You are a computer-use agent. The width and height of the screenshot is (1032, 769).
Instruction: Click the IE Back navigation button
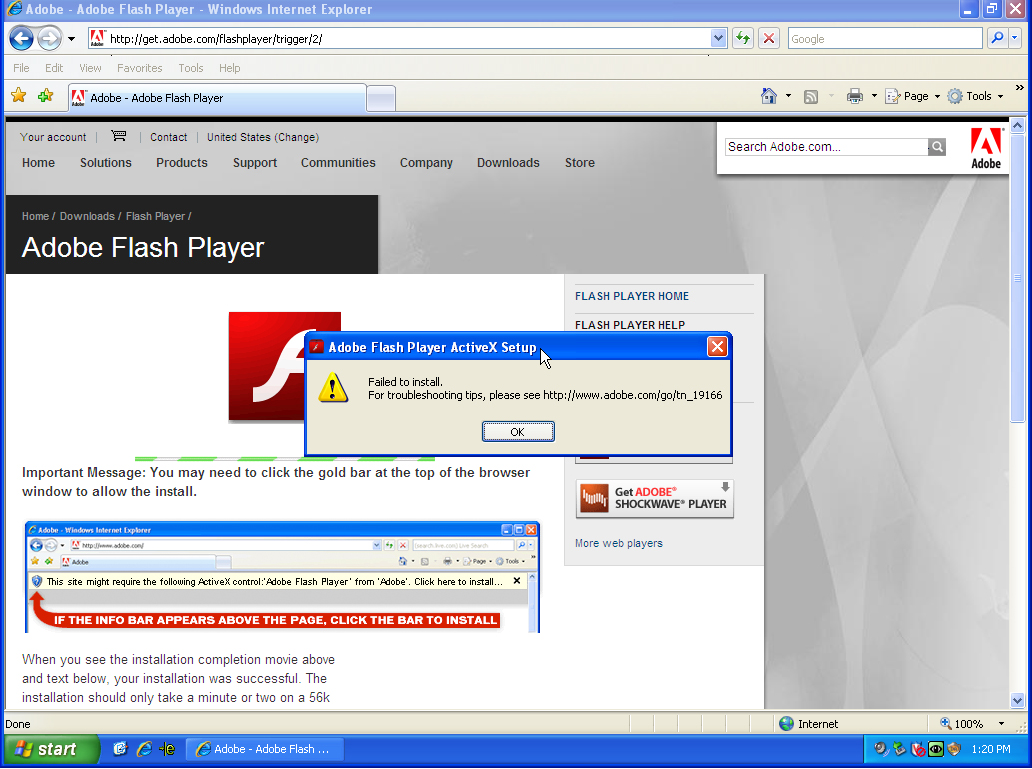pos(21,38)
